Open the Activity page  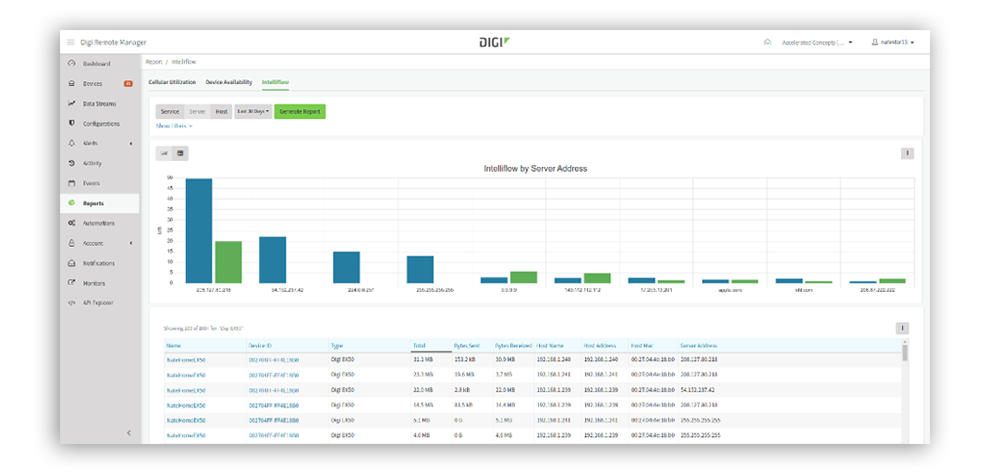pos(92,163)
